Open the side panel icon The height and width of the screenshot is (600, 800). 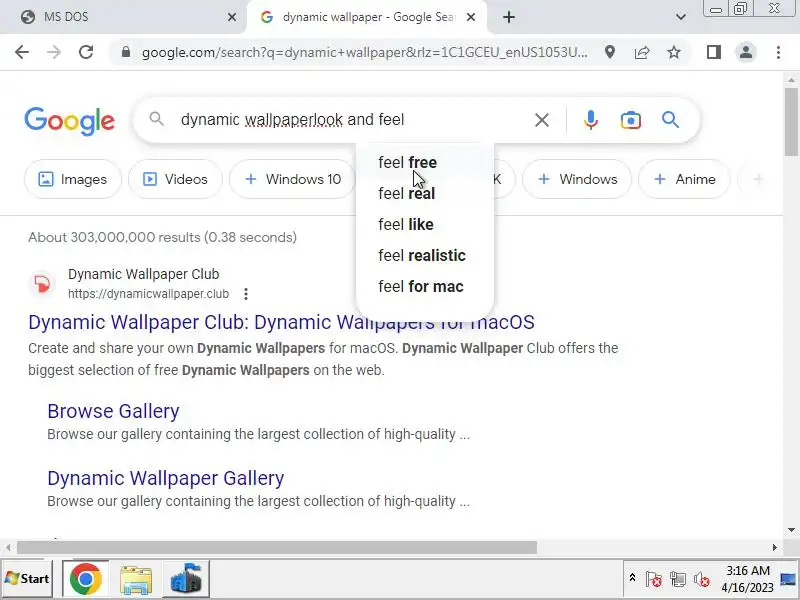click(x=714, y=52)
